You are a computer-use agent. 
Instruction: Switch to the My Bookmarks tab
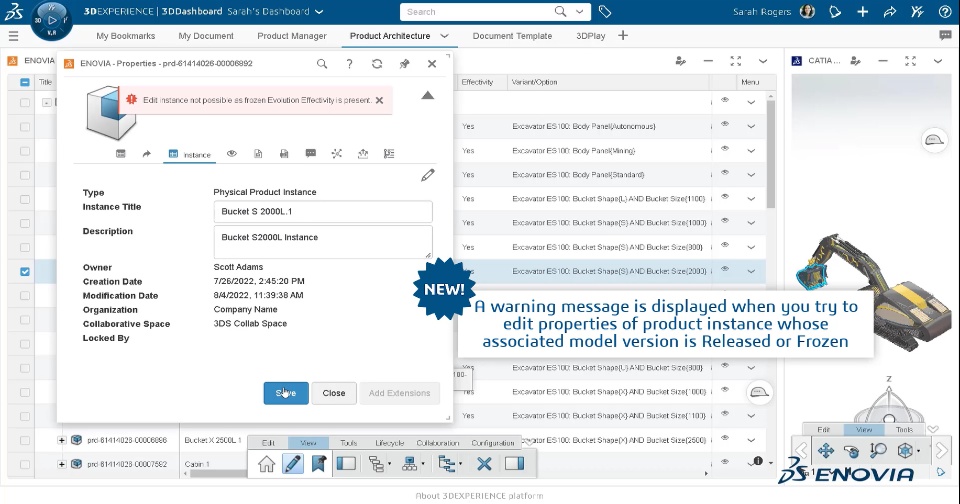point(126,36)
